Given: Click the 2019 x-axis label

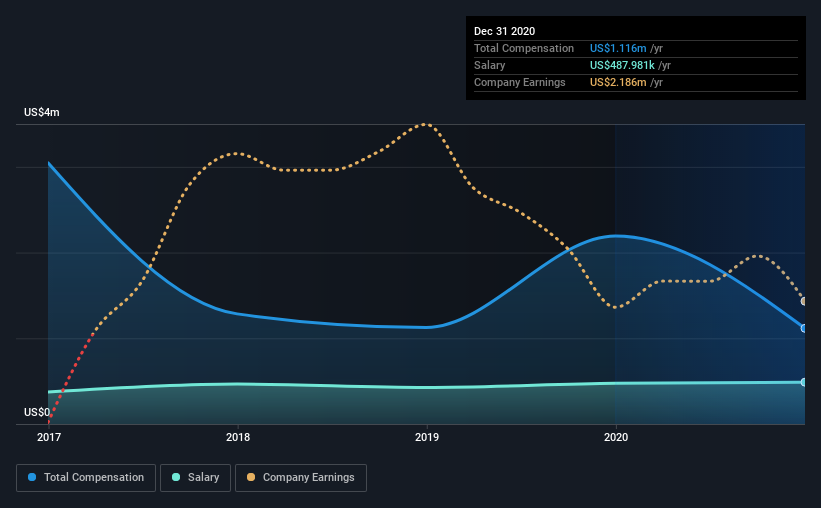Looking at the screenshot, I should 427,437.
